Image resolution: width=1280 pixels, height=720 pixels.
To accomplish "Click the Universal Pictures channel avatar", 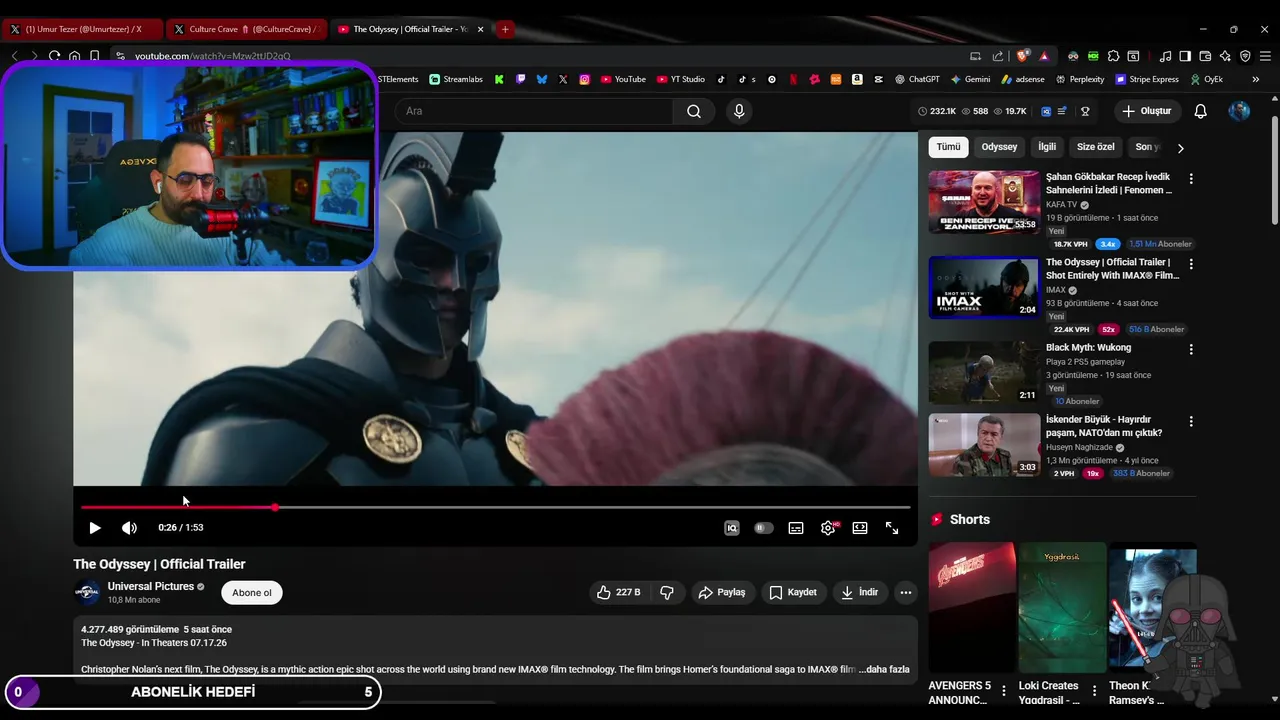I will tap(87, 592).
